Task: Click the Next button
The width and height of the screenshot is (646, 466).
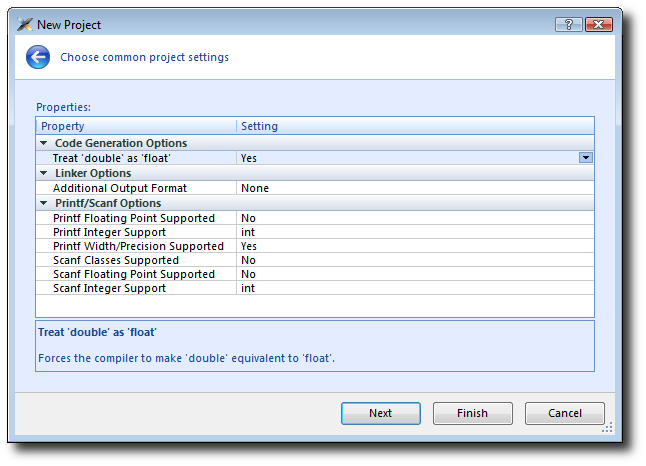Action: point(380,413)
